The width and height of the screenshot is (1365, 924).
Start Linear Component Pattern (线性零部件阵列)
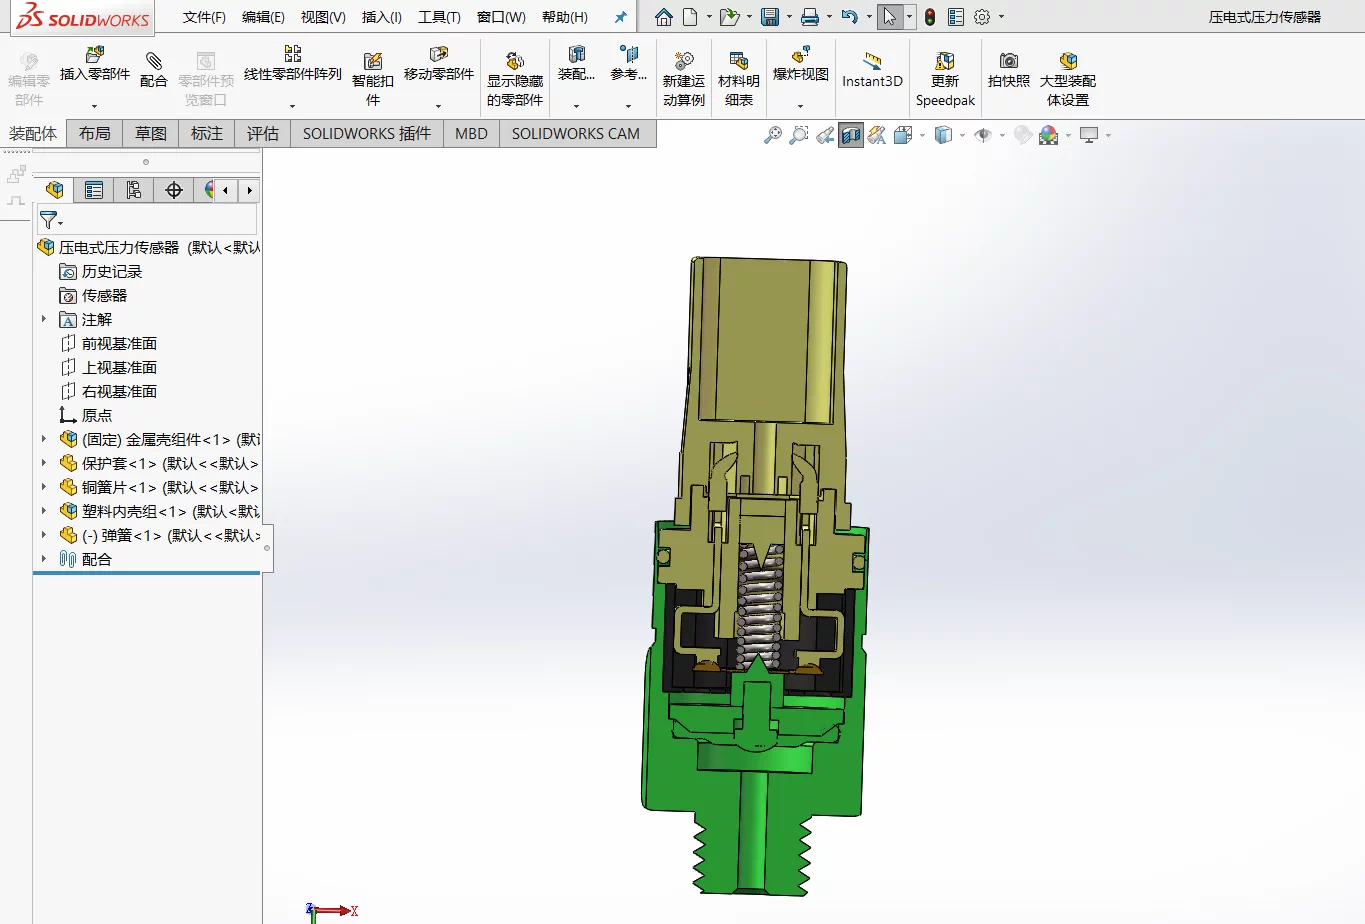point(293,64)
